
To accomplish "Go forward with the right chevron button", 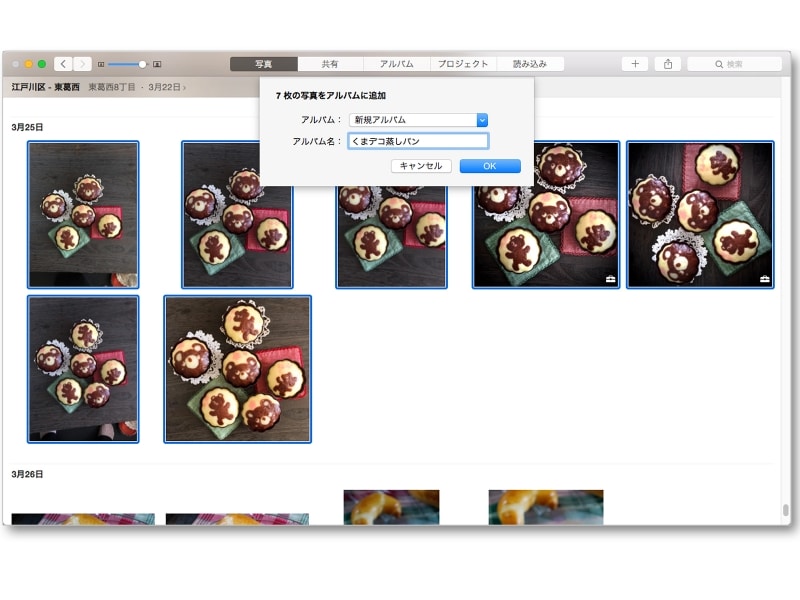I will click(82, 64).
